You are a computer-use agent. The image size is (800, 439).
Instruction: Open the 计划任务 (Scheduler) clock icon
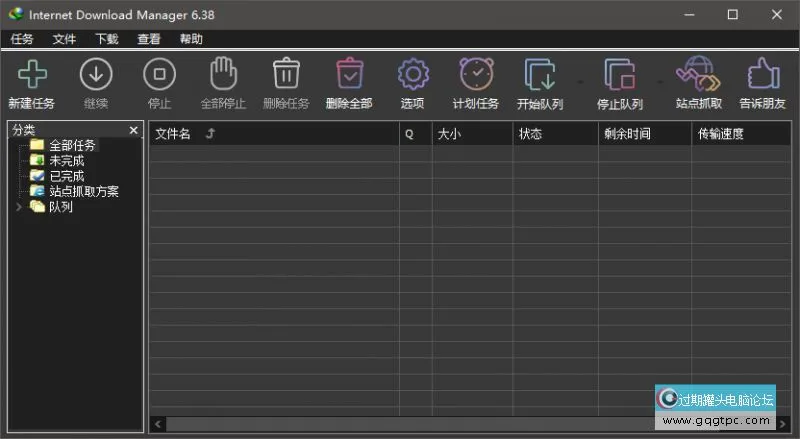[x=476, y=75]
